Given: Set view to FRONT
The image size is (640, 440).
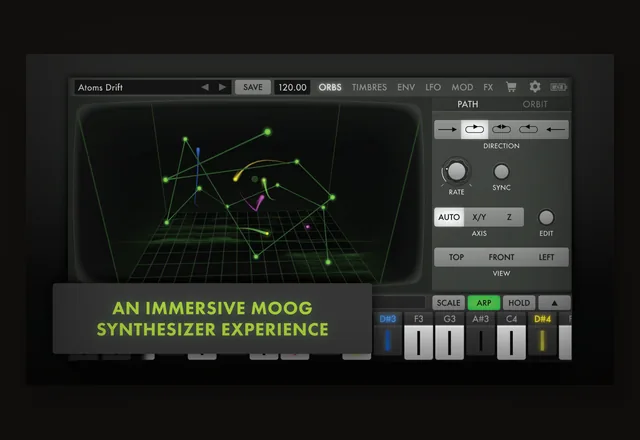Looking at the screenshot, I should (x=501, y=257).
